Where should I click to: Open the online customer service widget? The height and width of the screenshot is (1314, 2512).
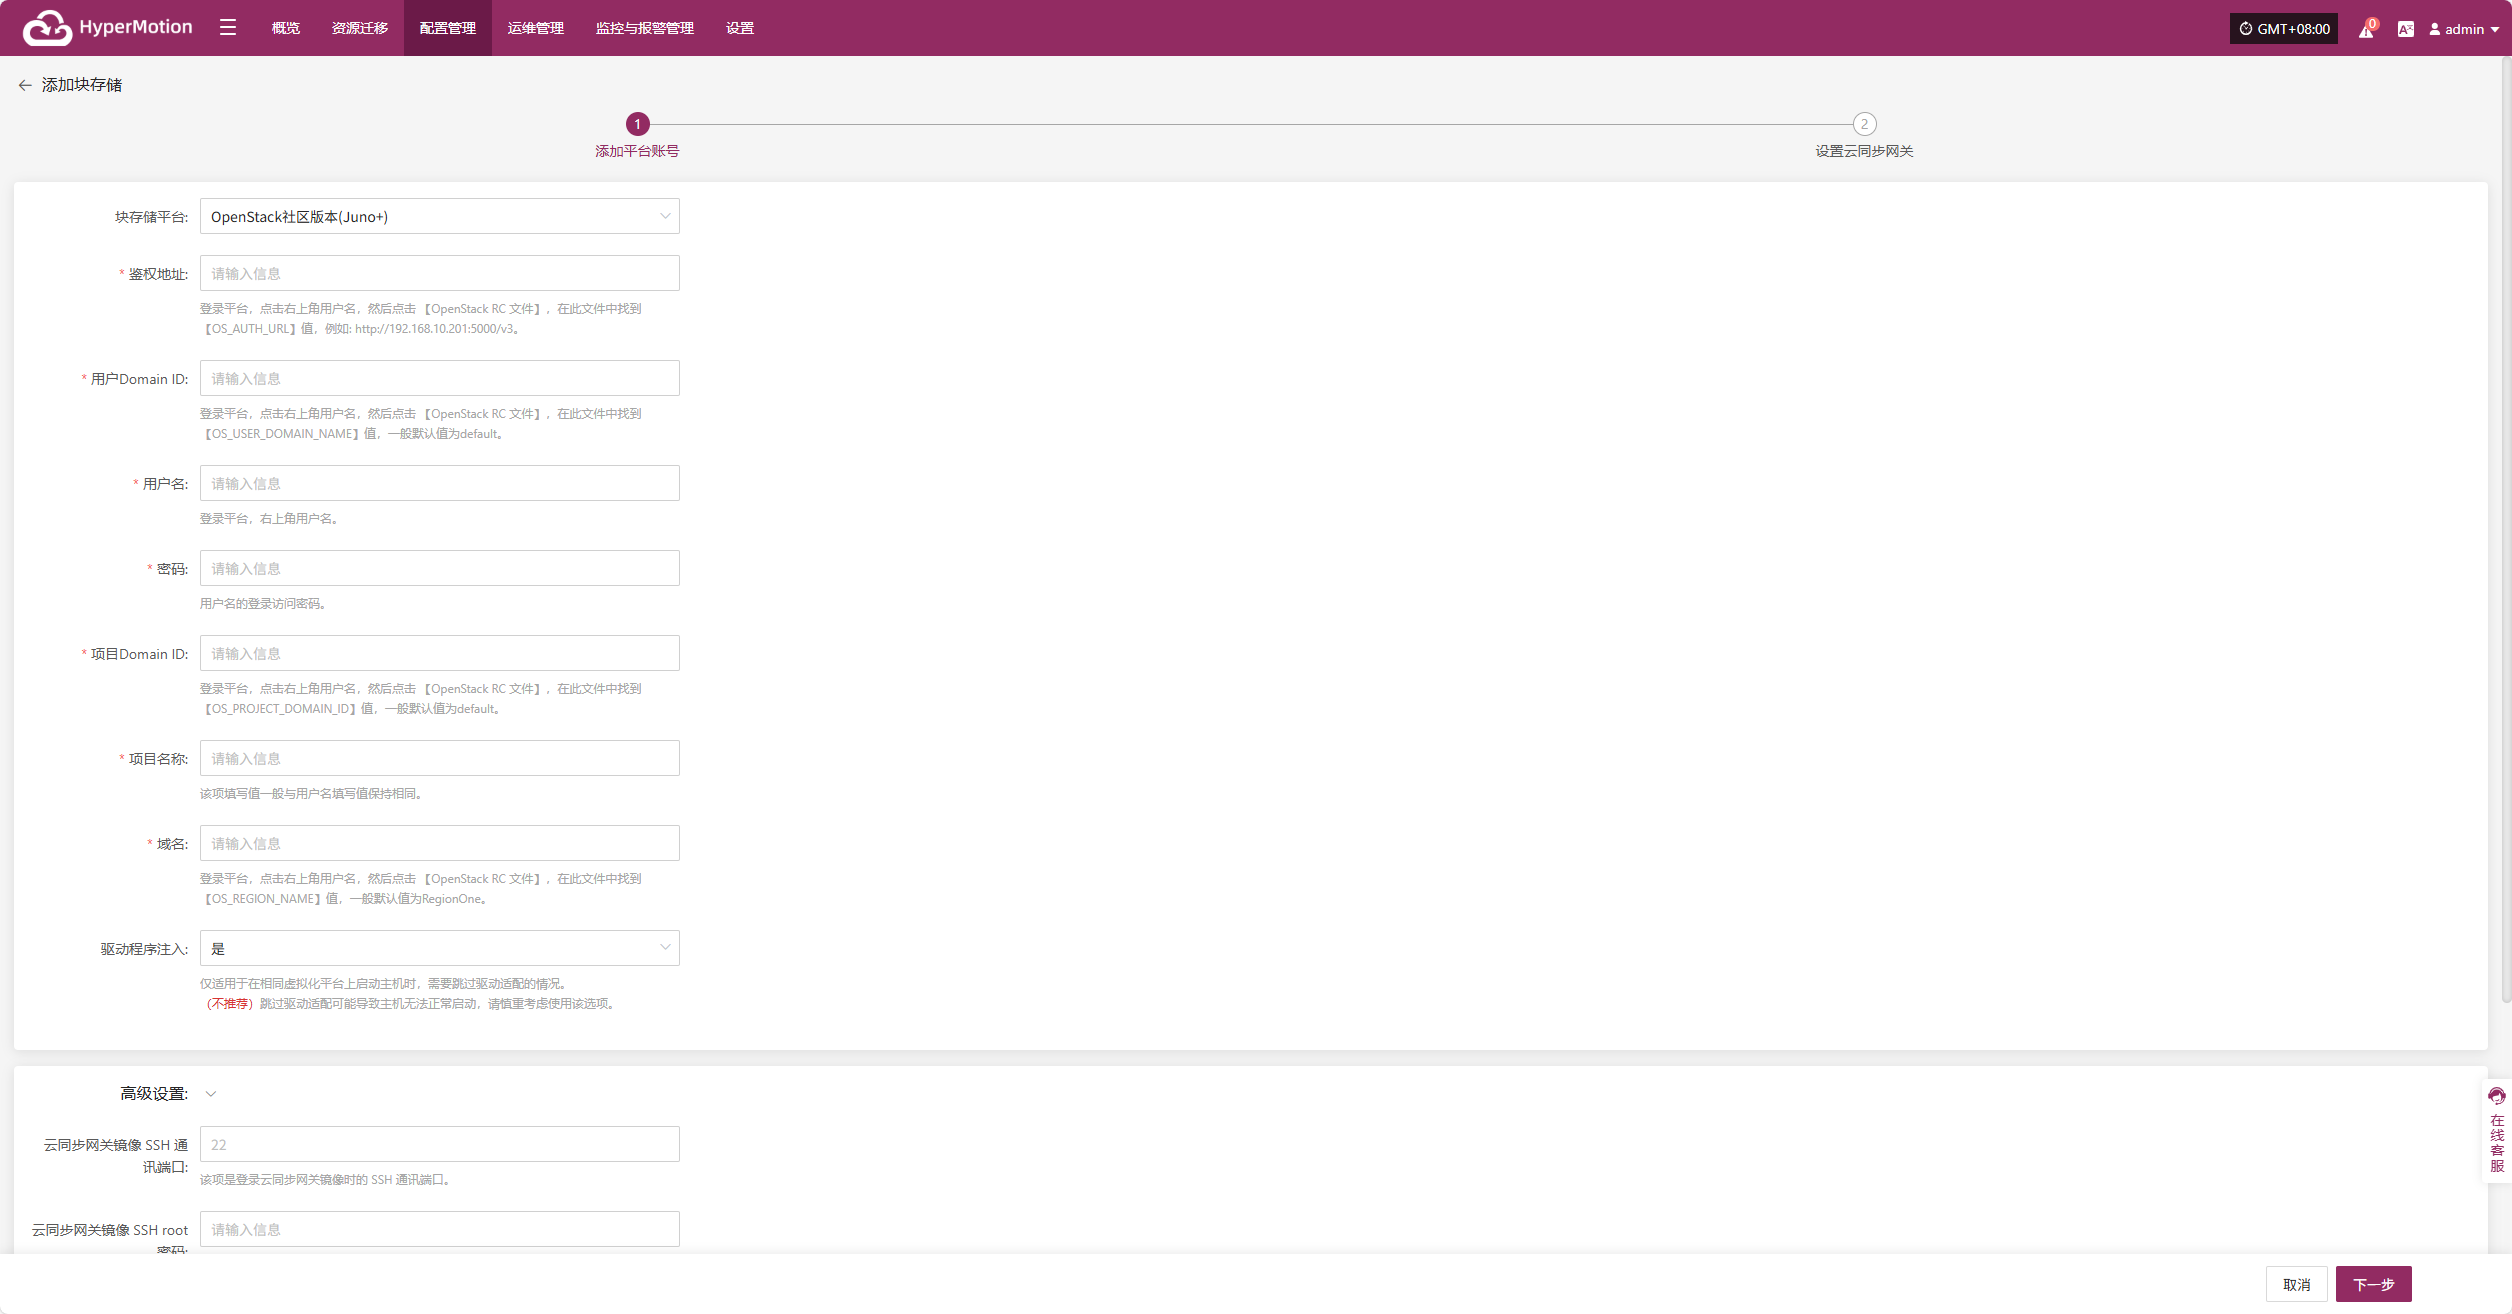2497,1130
